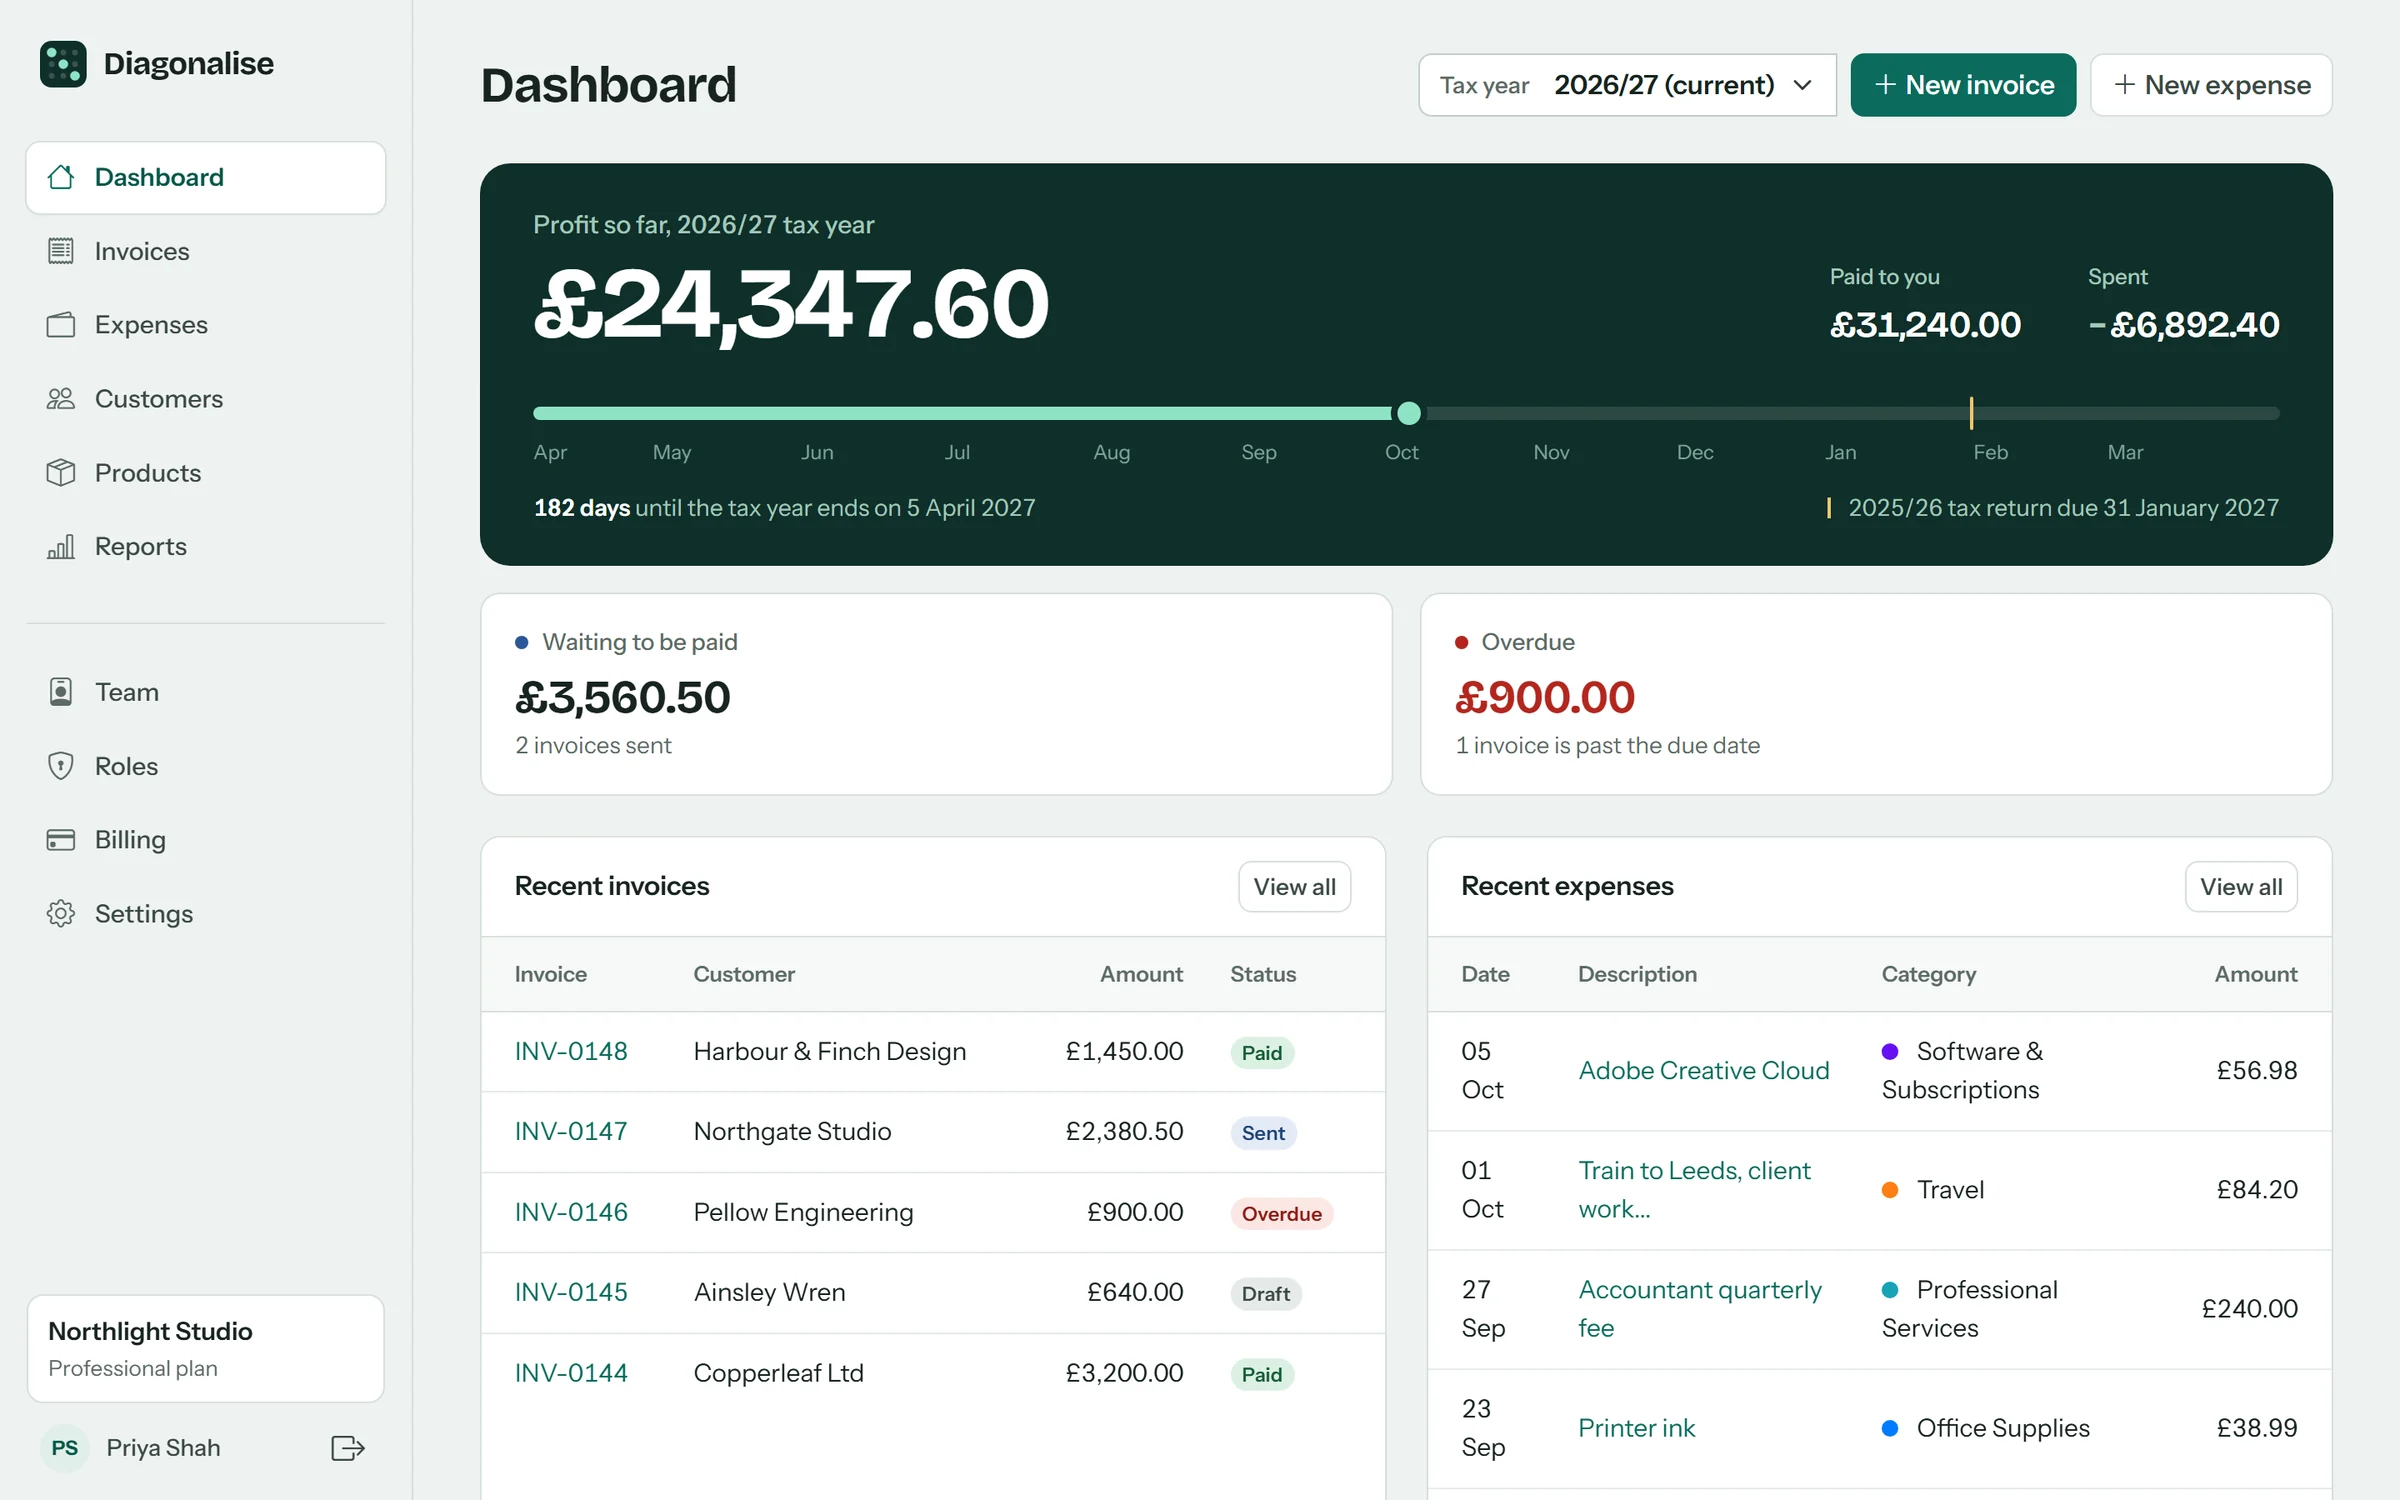Open invoice INV-0145
Viewport: 2400px width, 1500px height.
pos(571,1292)
